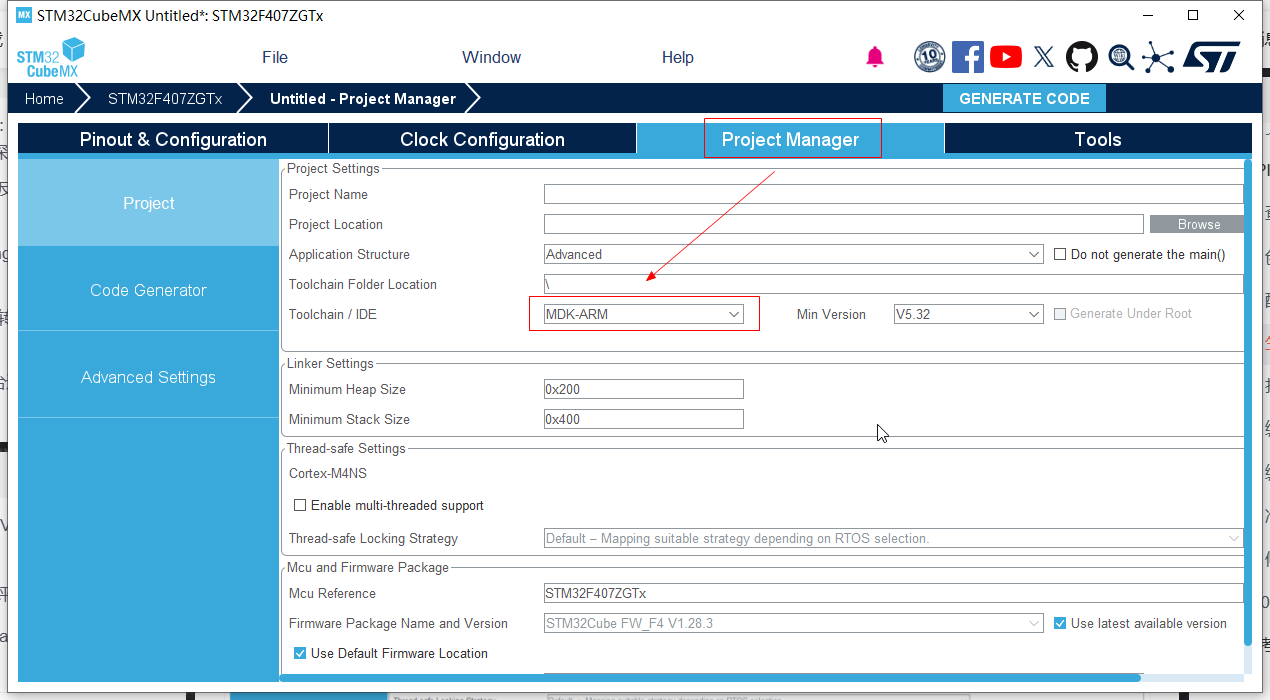The height and width of the screenshot is (700, 1270).
Task: Open the Application Structure dropdown
Action: pos(794,254)
